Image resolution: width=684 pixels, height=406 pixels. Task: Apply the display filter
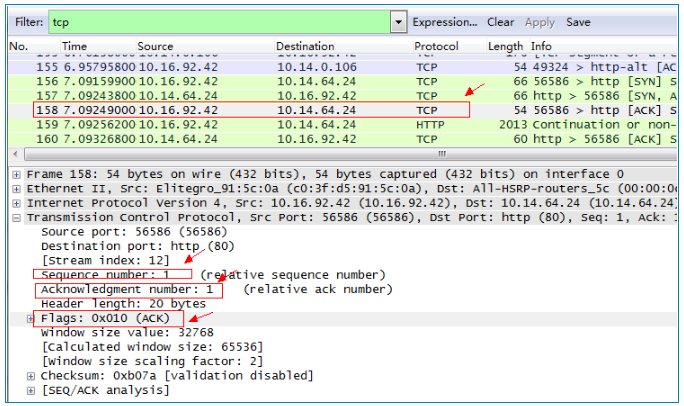pyautogui.click(x=540, y=22)
